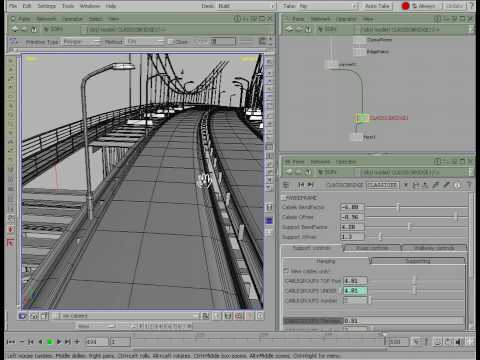This screenshot has width=480, height=360.
Task: Click the network pane back arrow
Action: [289, 29]
